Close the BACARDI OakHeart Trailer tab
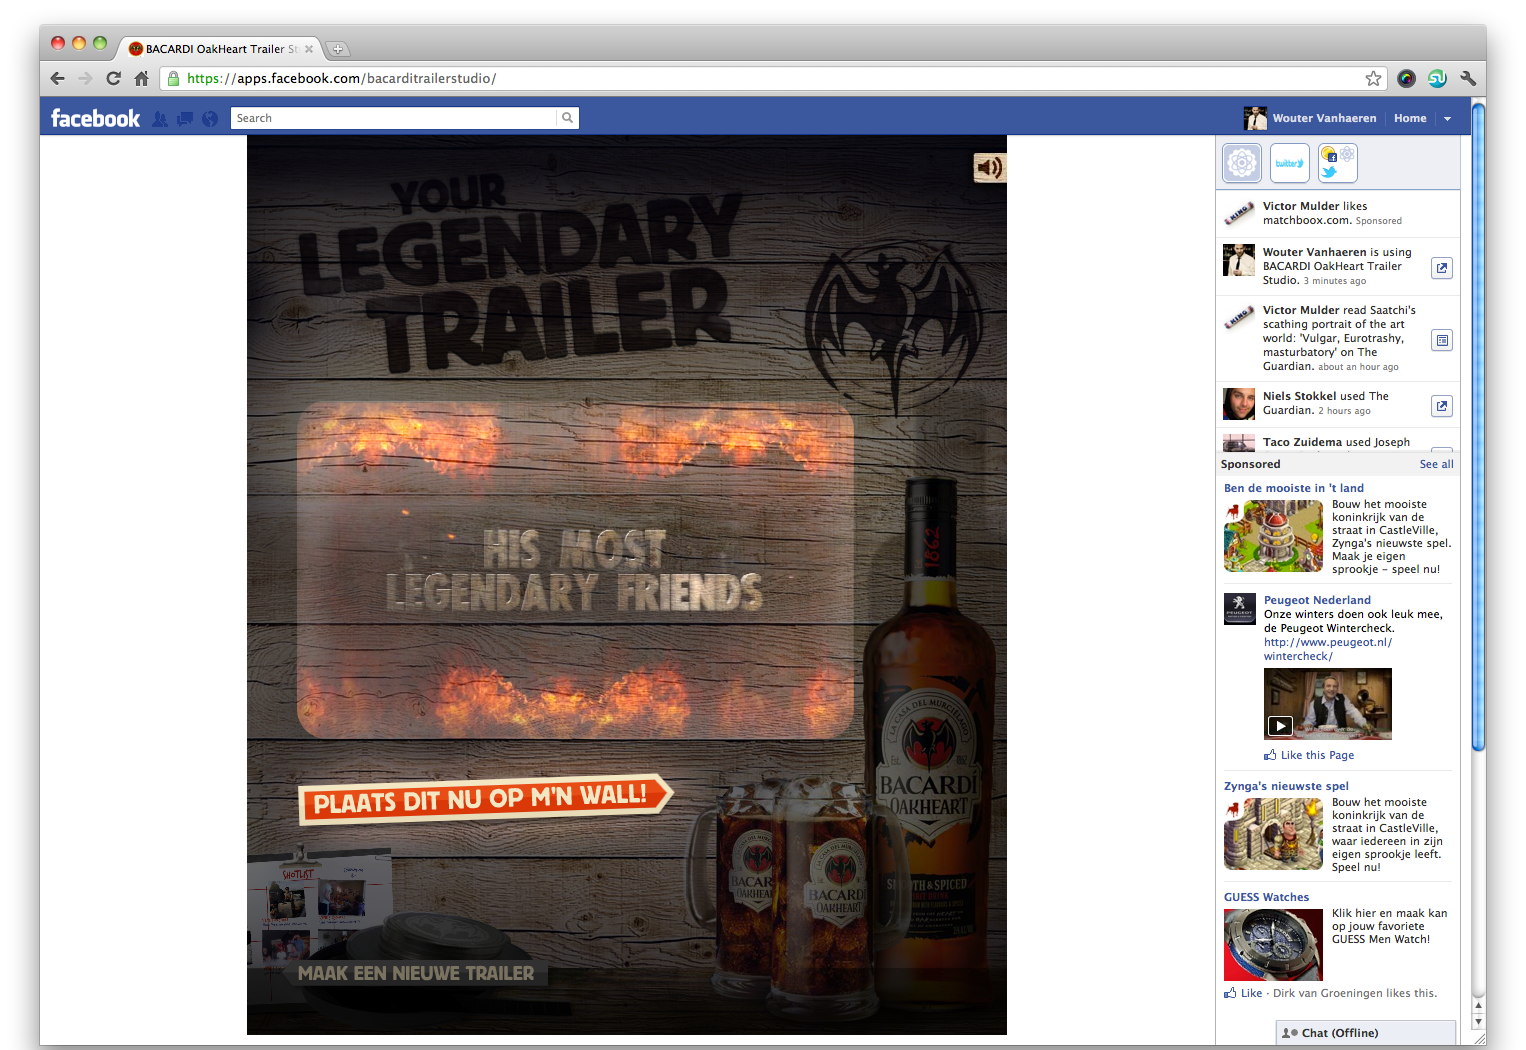This screenshot has height=1050, width=1526. coord(309,49)
